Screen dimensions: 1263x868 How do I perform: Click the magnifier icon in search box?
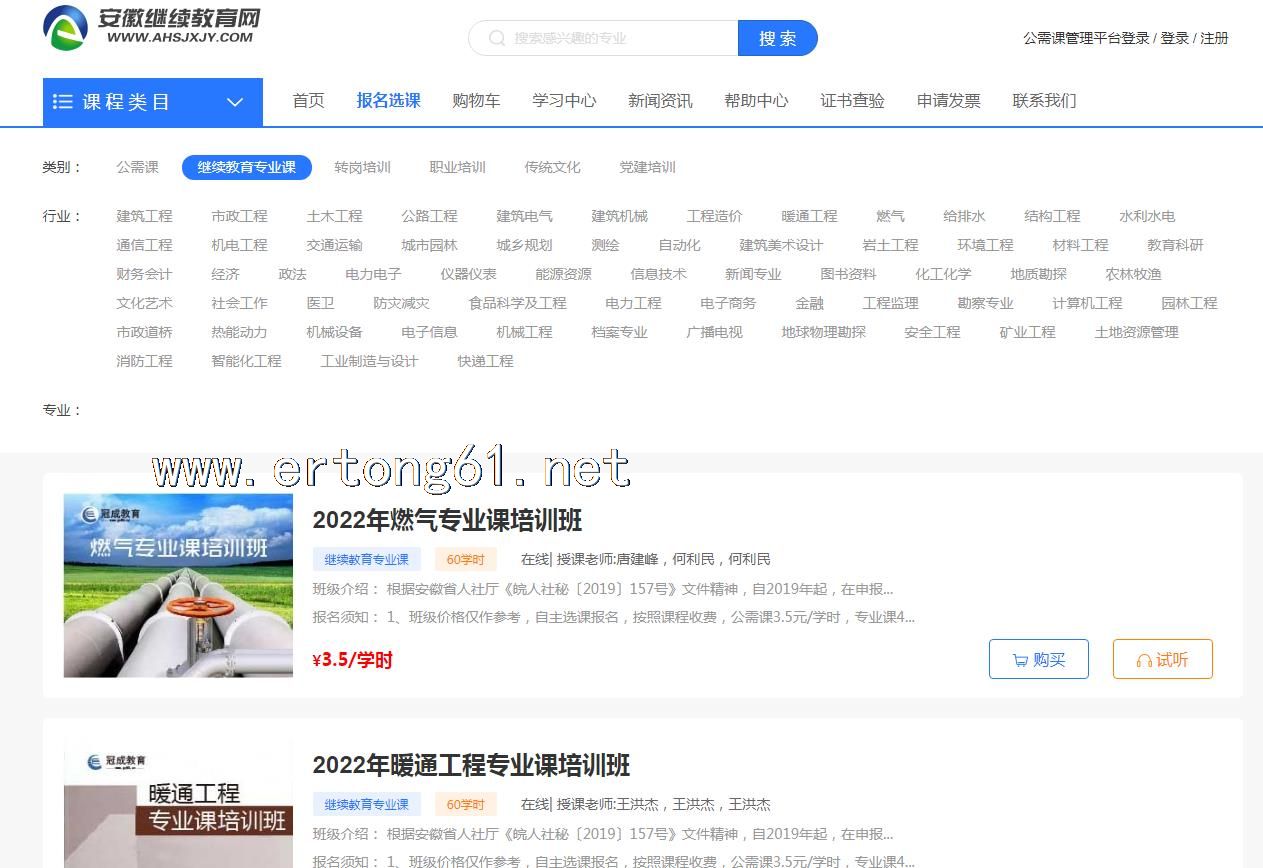pyautogui.click(x=497, y=38)
